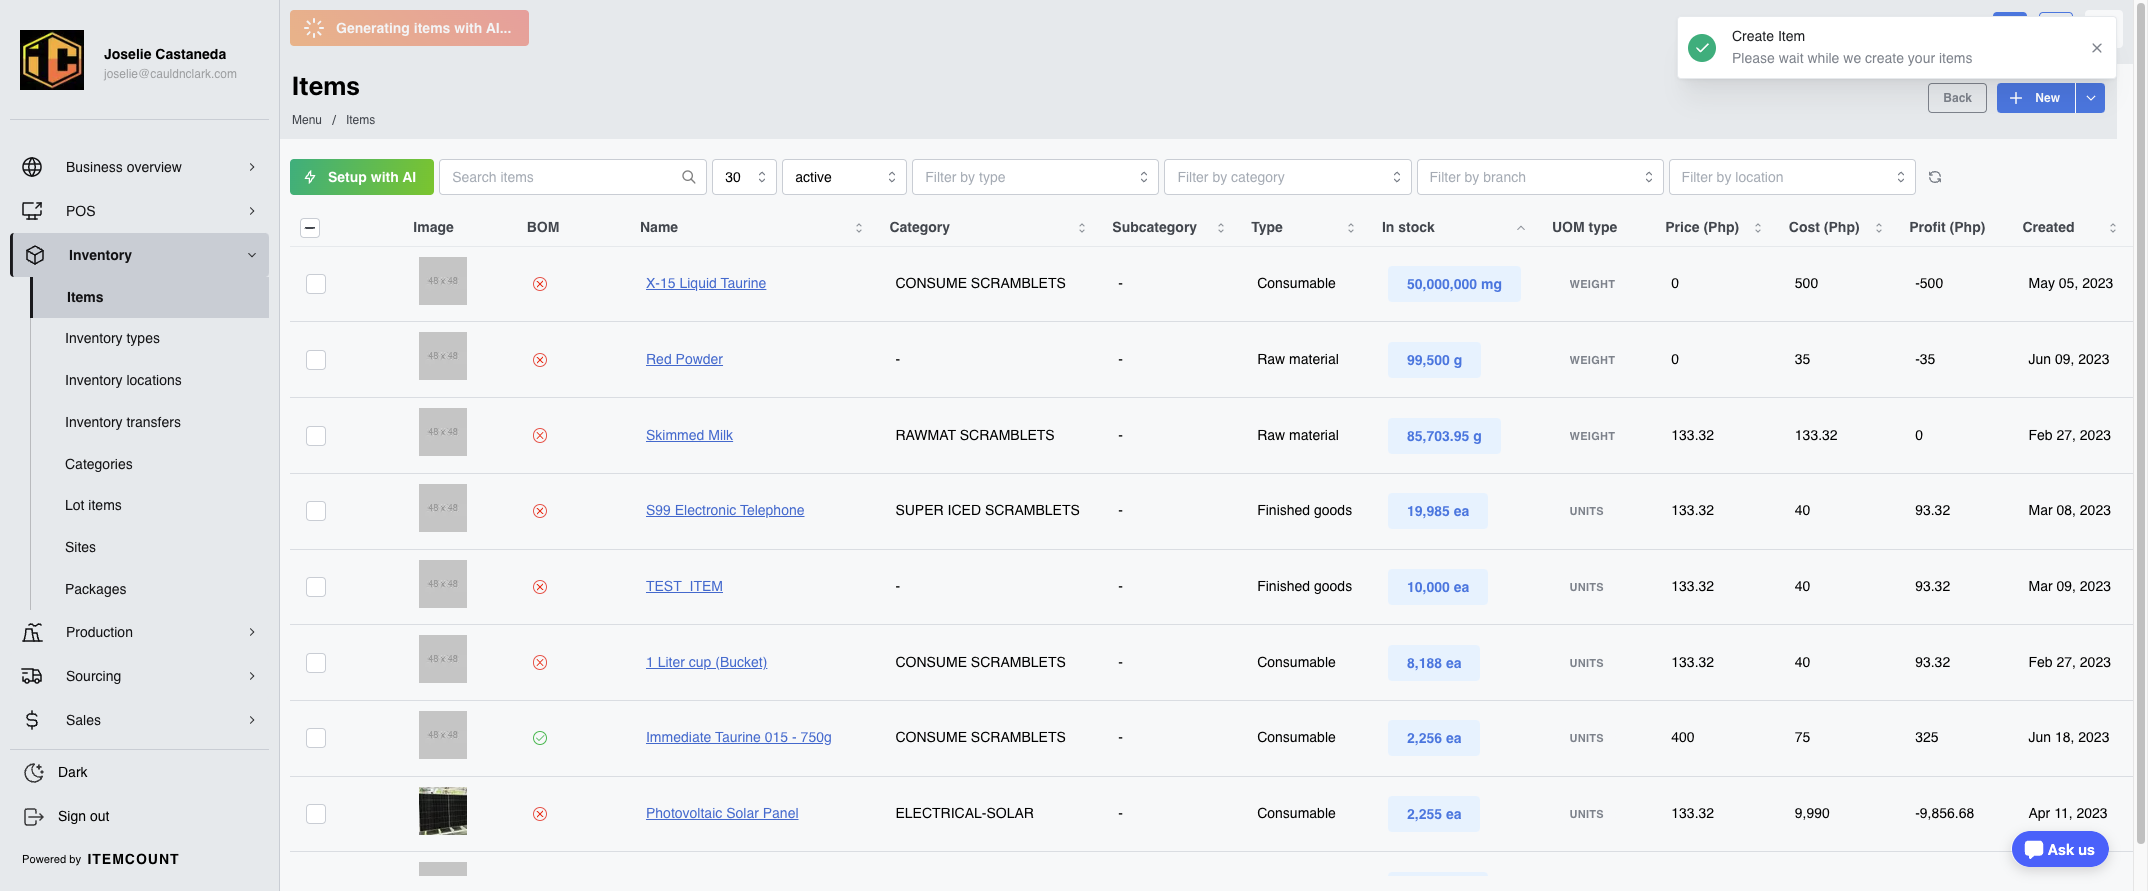Click the Sign out arrow icon
This screenshot has height=891, width=2148.
click(34, 816)
